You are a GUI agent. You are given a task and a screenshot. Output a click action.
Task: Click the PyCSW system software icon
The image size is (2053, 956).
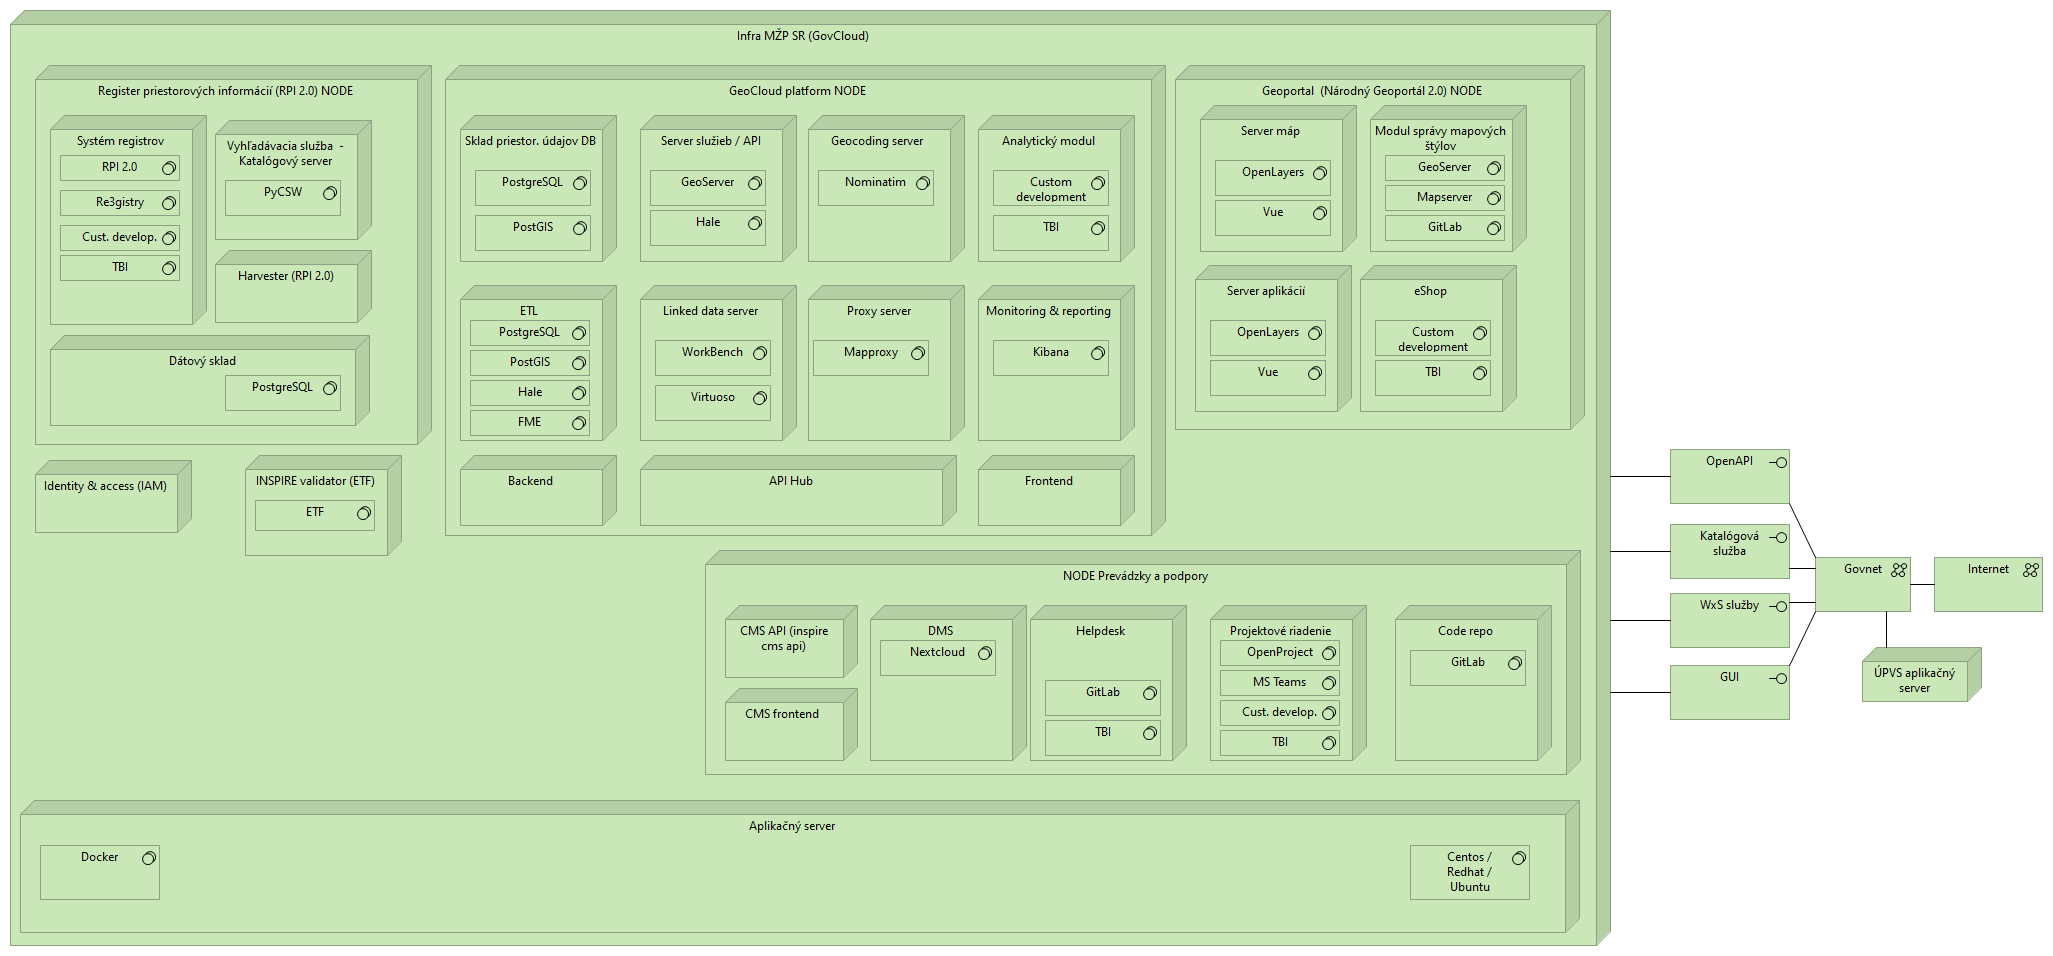[x=330, y=193]
